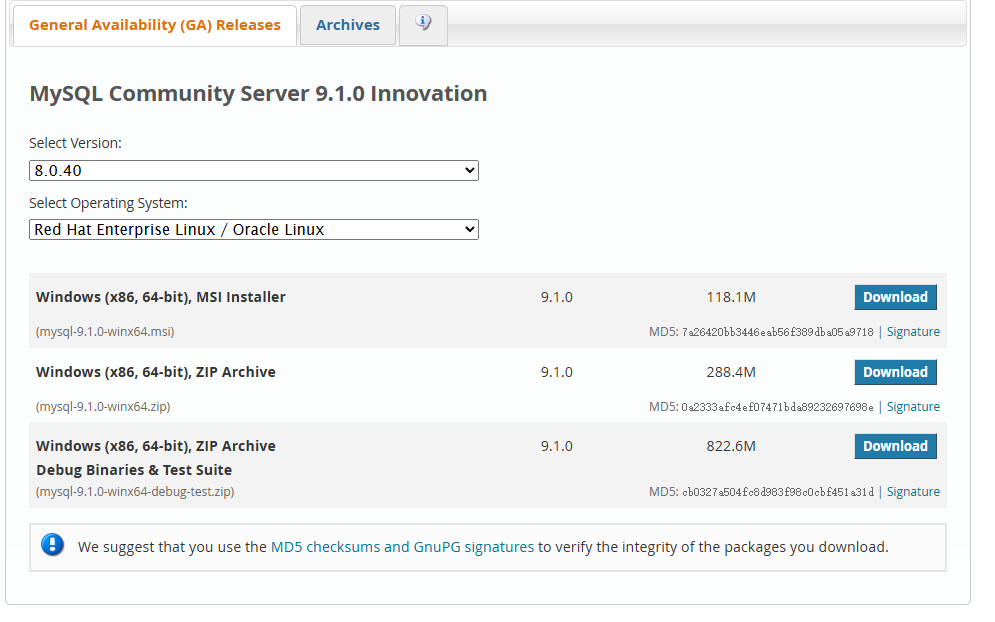Download the 288.4M ZIP Archive
This screenshot has width=995, height=622.
pos(895,372)
